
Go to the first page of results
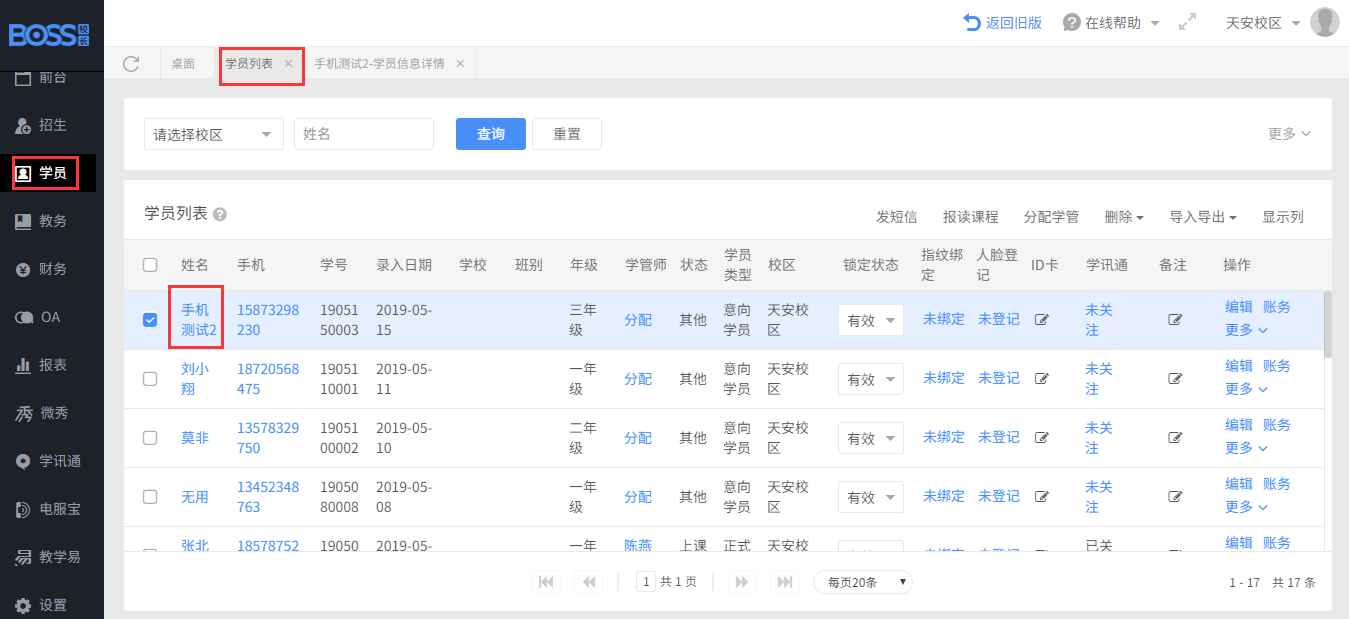[547, 582]
